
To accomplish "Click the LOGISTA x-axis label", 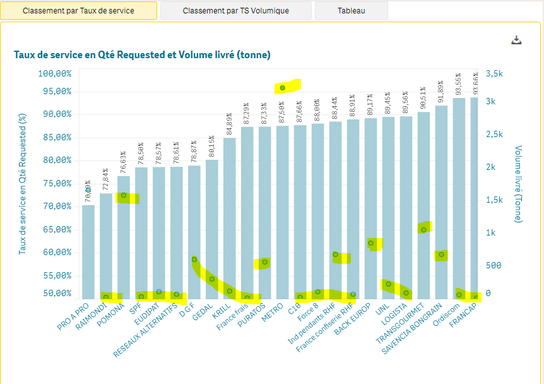I will click(393, 314).
